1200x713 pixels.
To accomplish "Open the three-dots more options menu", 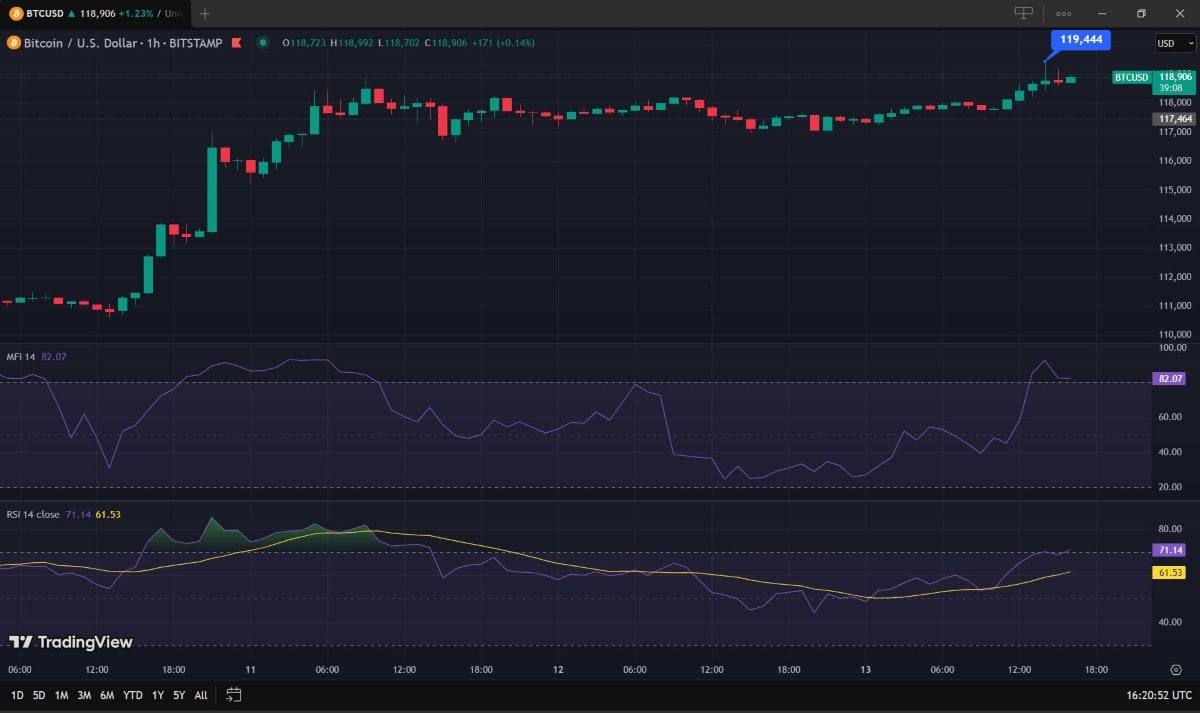I will 1063,13.
